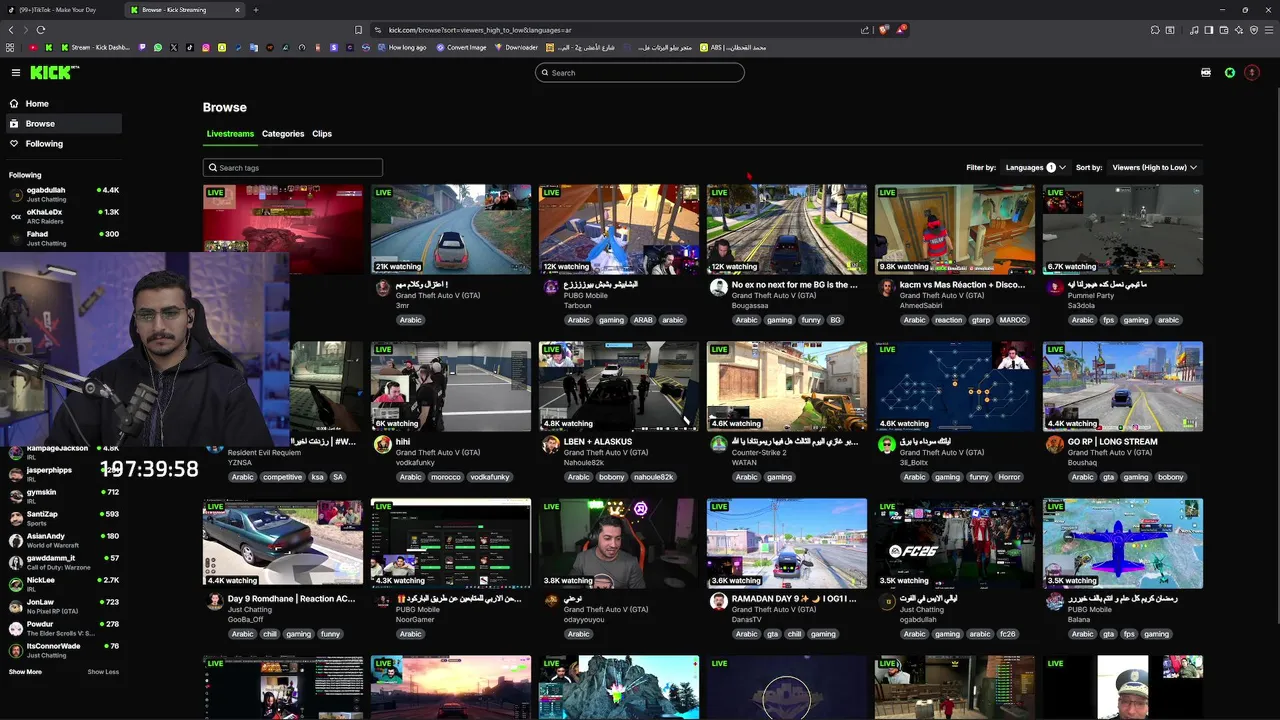1280x720 pixels.
Task: Open NickLee channel in the sidebar
Action: [64, 584]
